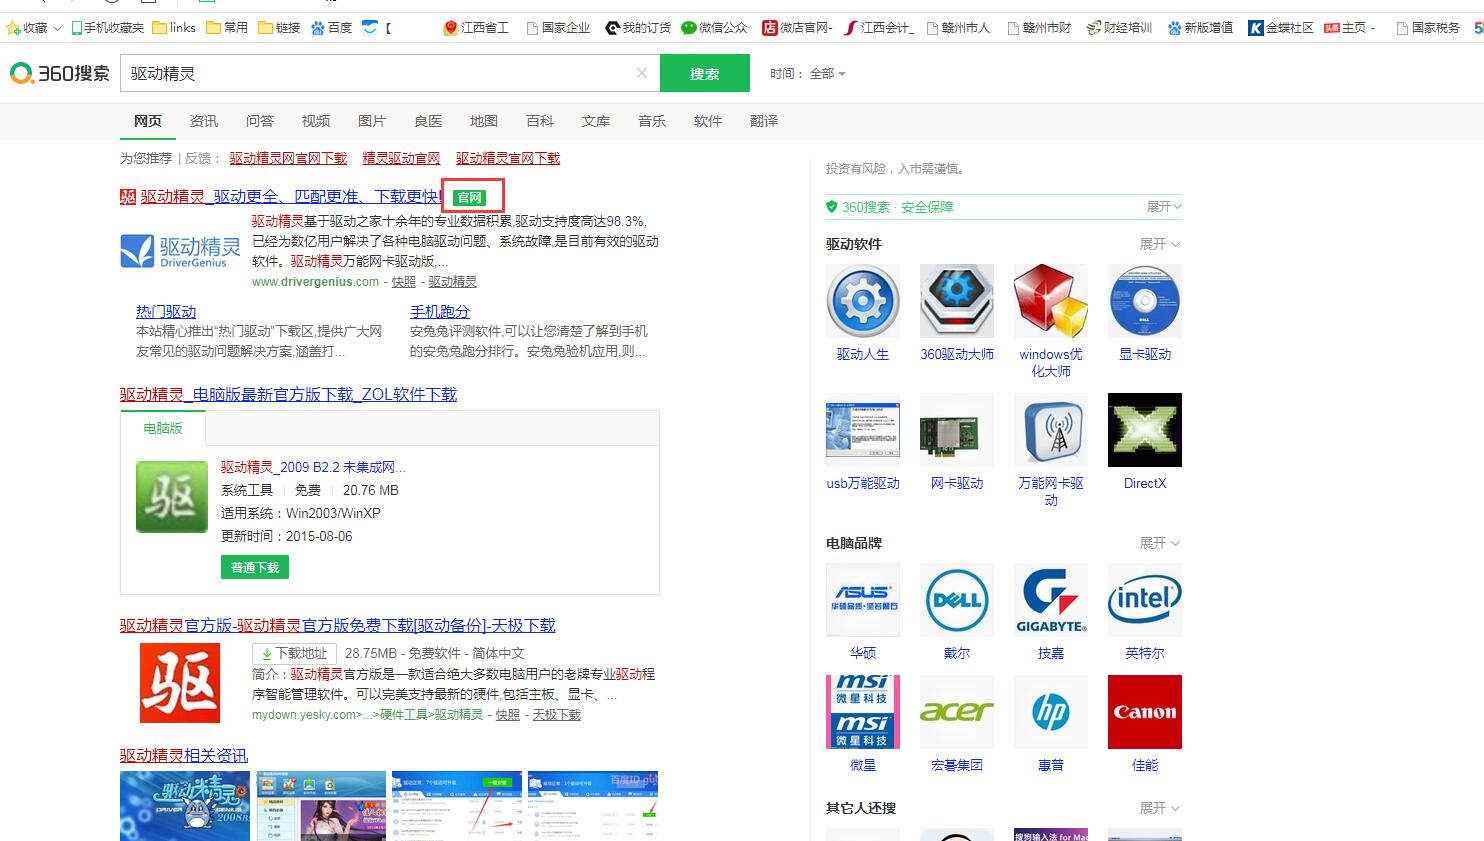Select the usb万能驱动 icon
This screenshot has height=841, width=1484.
tap(862, 430)
